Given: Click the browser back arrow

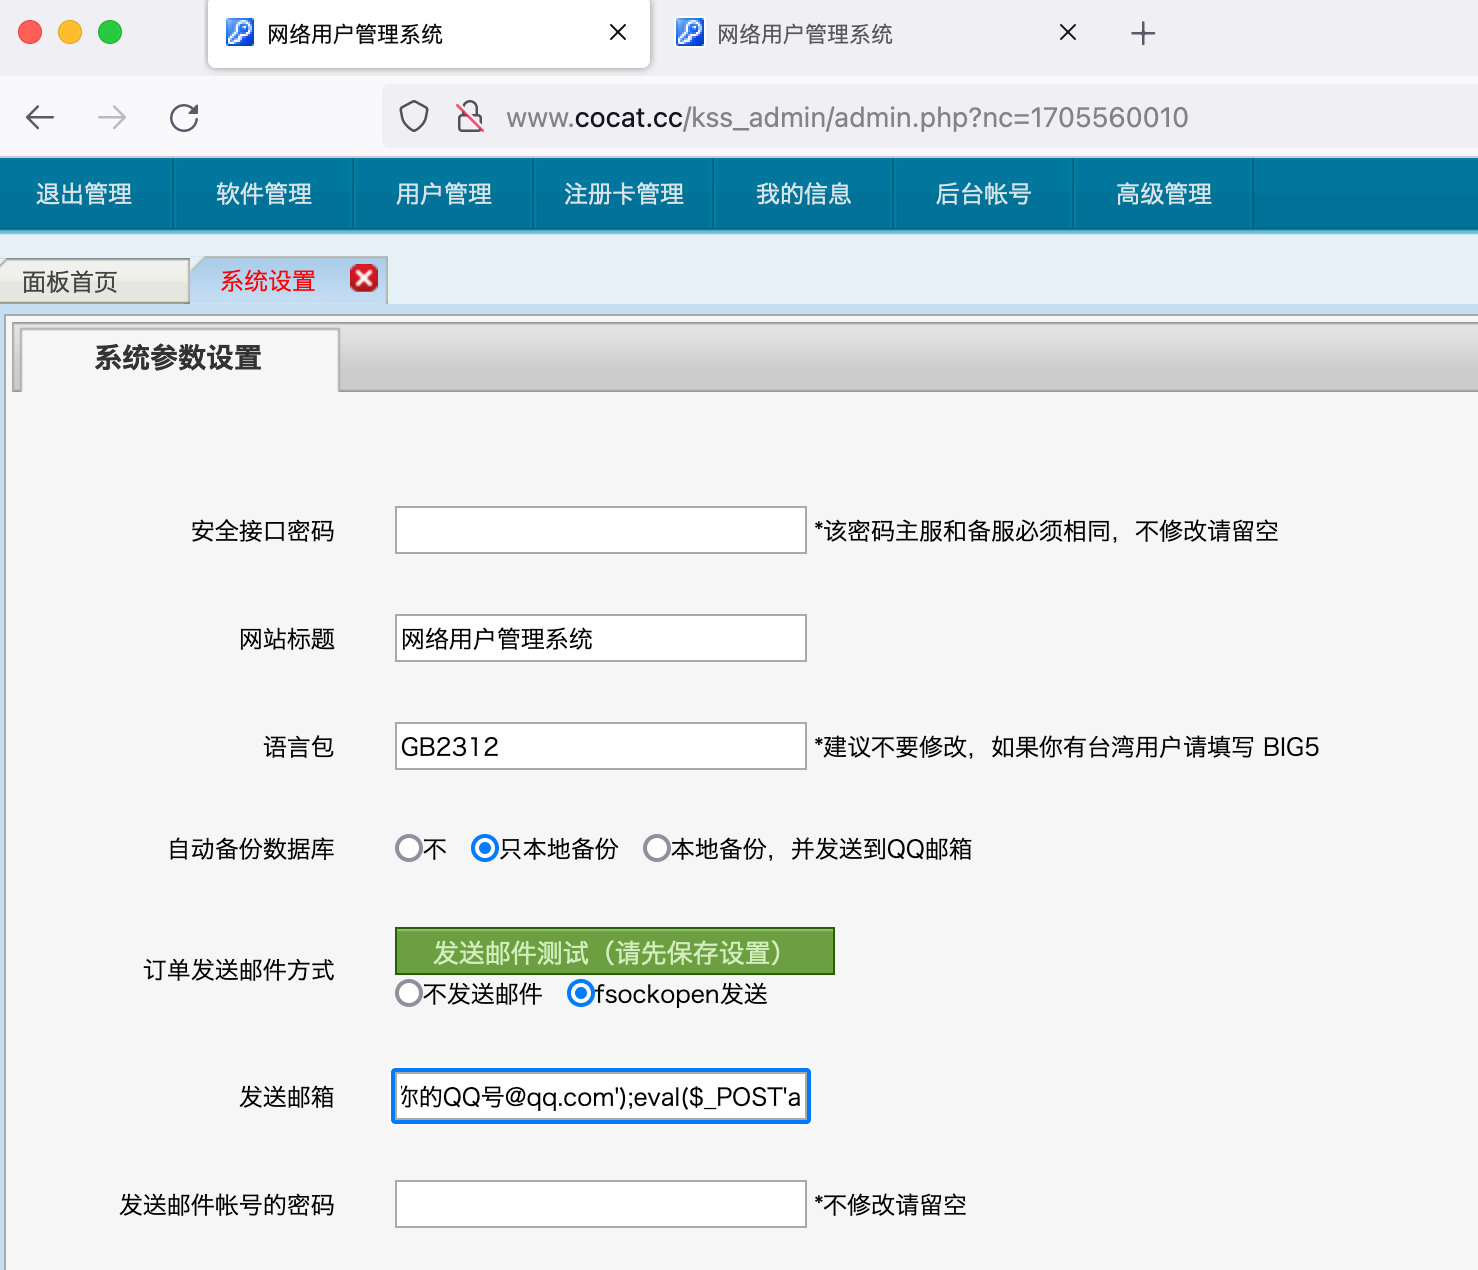Looking at the screenshot, I should tap(40, 118).
